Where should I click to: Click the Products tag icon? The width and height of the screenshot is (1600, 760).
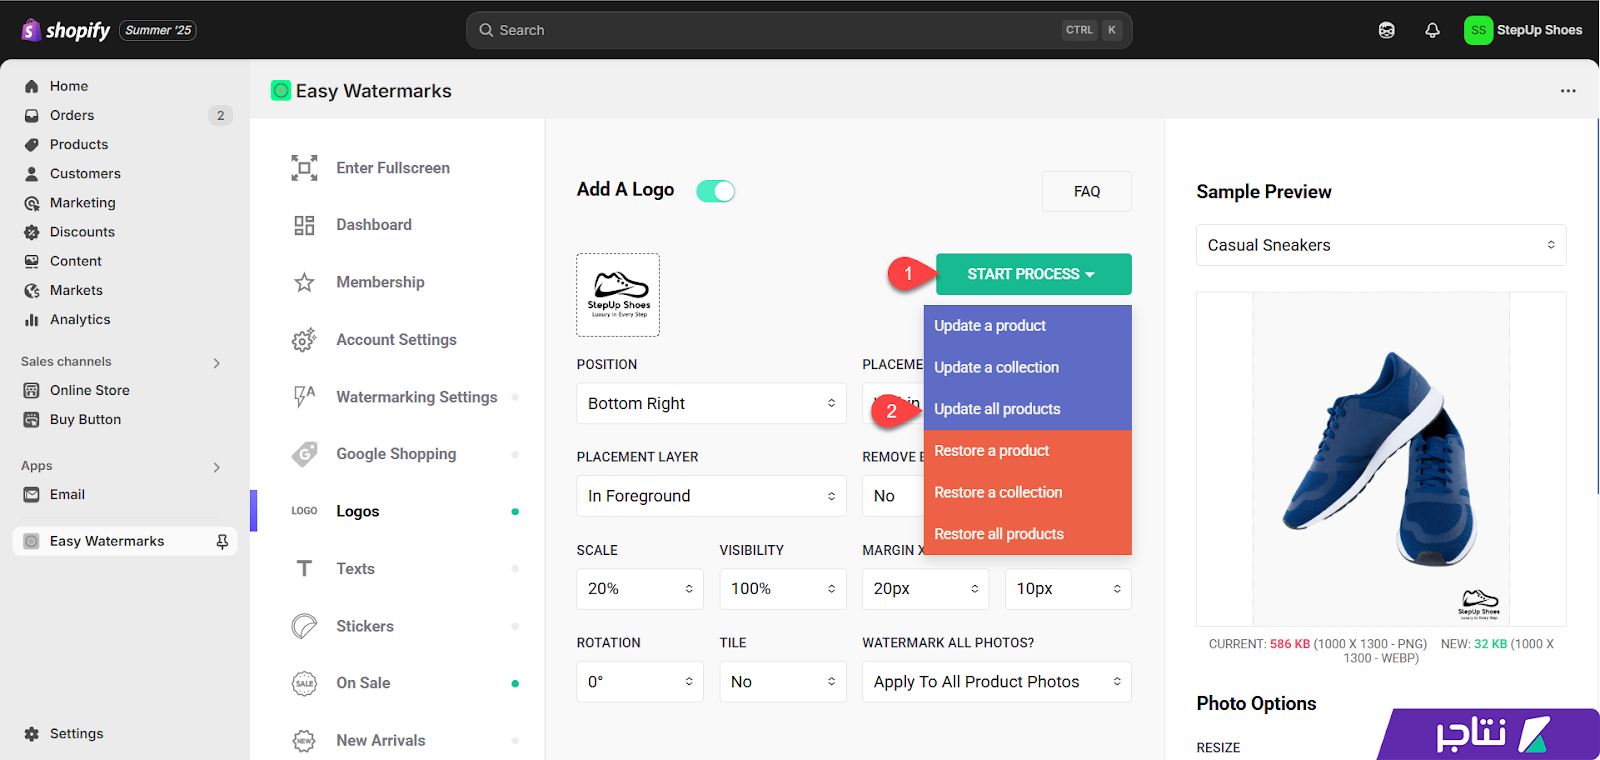click(32, 144)
